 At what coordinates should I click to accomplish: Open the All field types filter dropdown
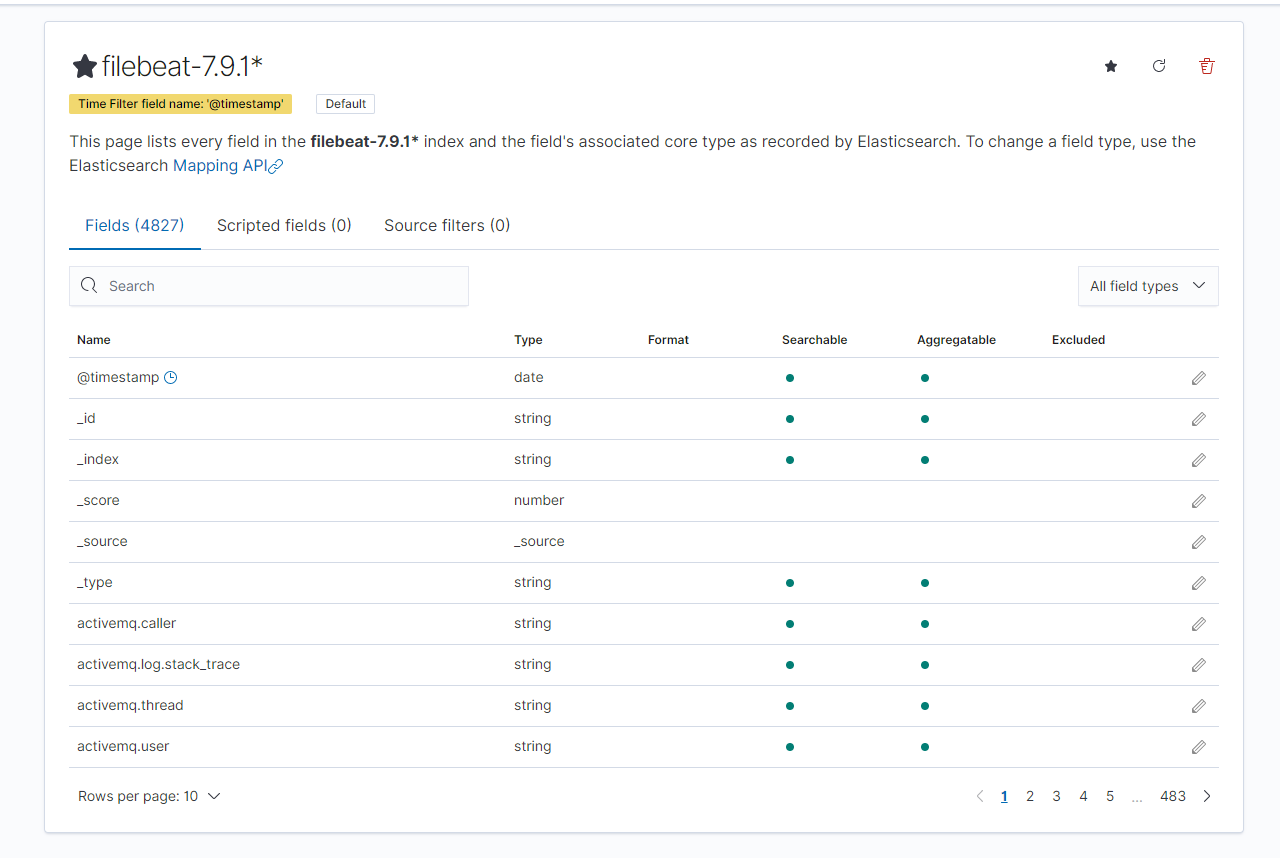tap(1147, 286)
